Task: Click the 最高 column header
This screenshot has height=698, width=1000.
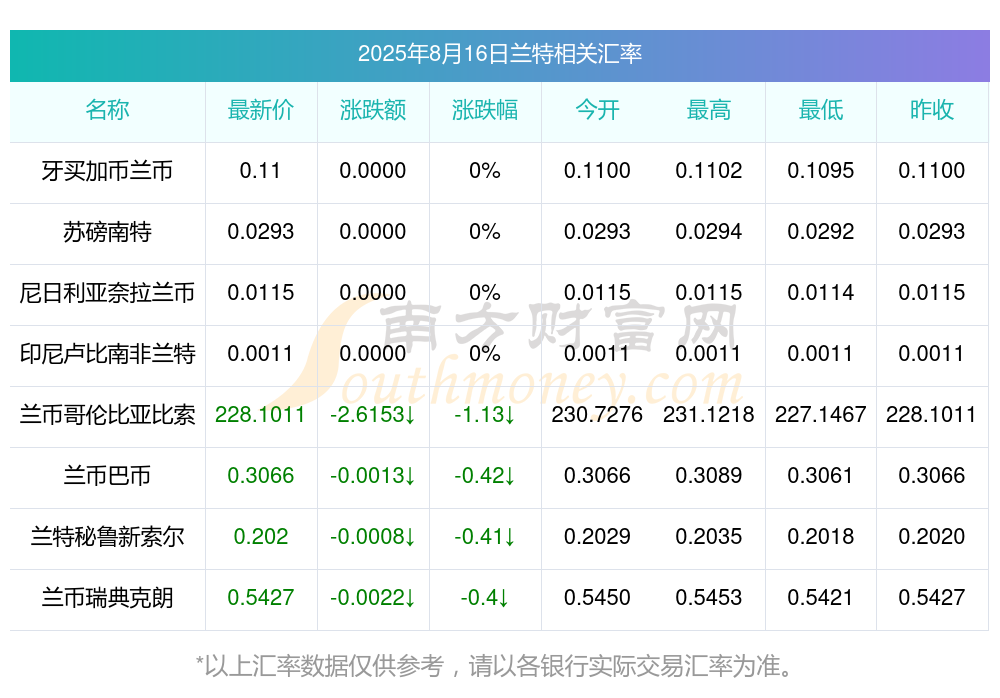Action: tap(709, 110)
